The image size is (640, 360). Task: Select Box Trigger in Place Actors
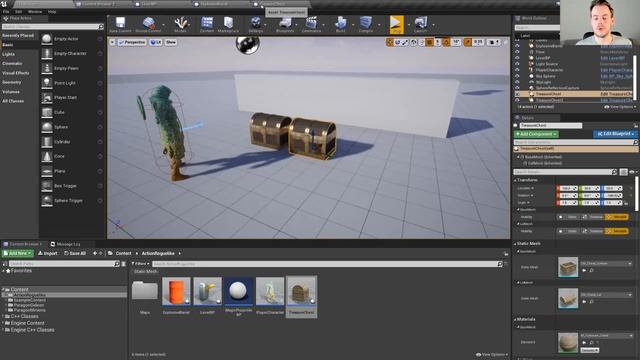(72, 186)
